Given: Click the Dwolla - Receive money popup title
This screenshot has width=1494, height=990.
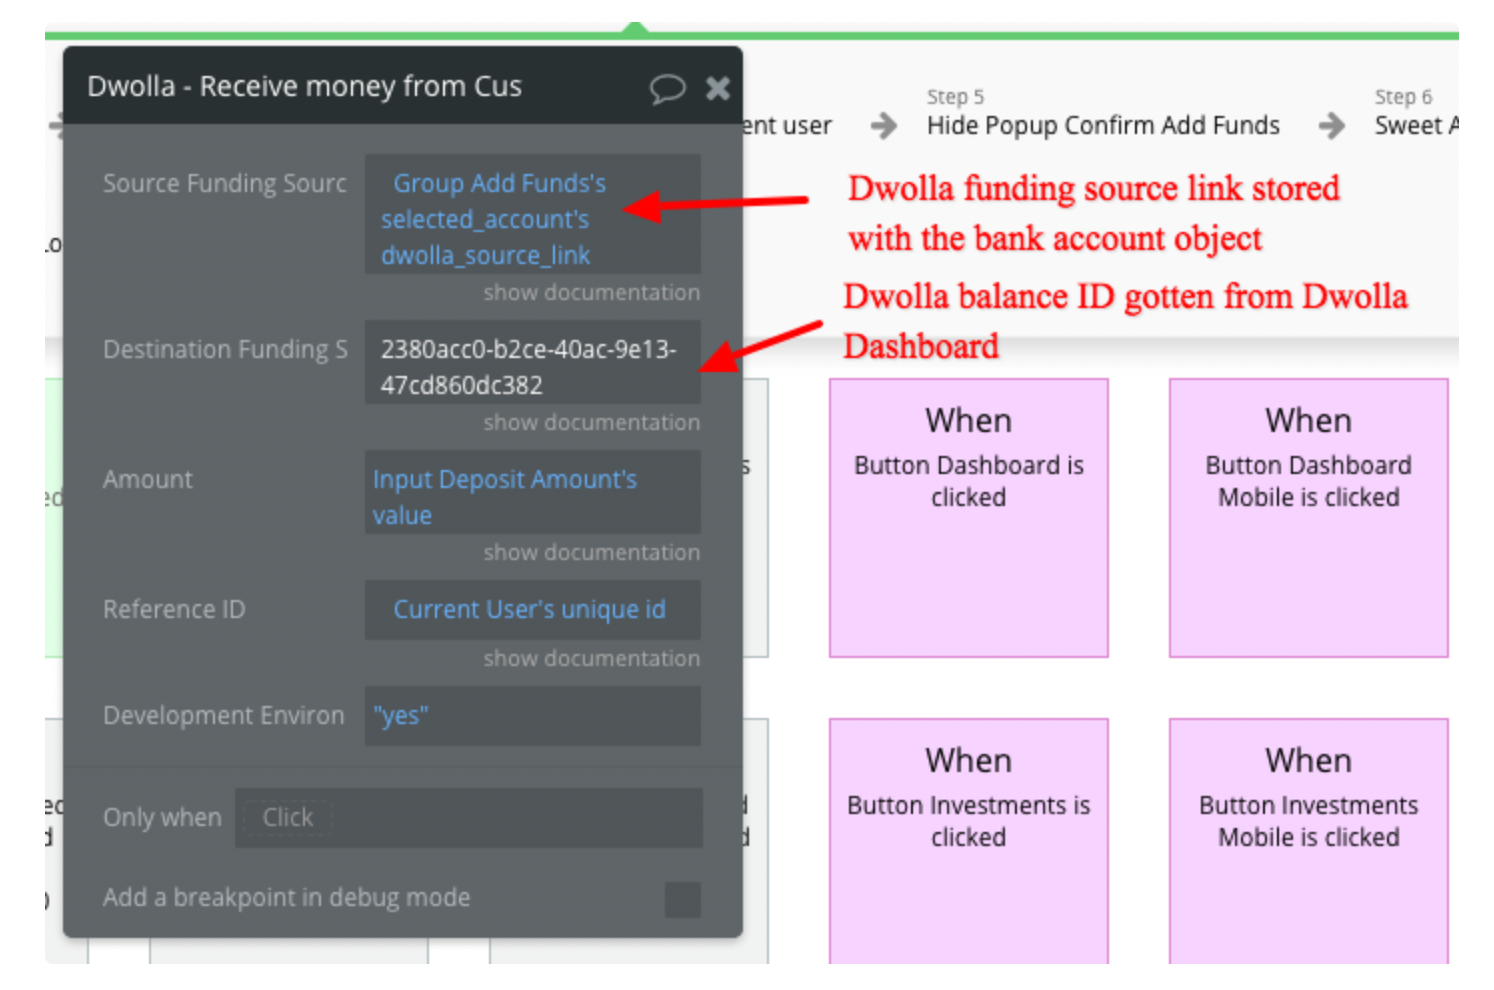Looking at the screenshot, I should coord(304,87).
